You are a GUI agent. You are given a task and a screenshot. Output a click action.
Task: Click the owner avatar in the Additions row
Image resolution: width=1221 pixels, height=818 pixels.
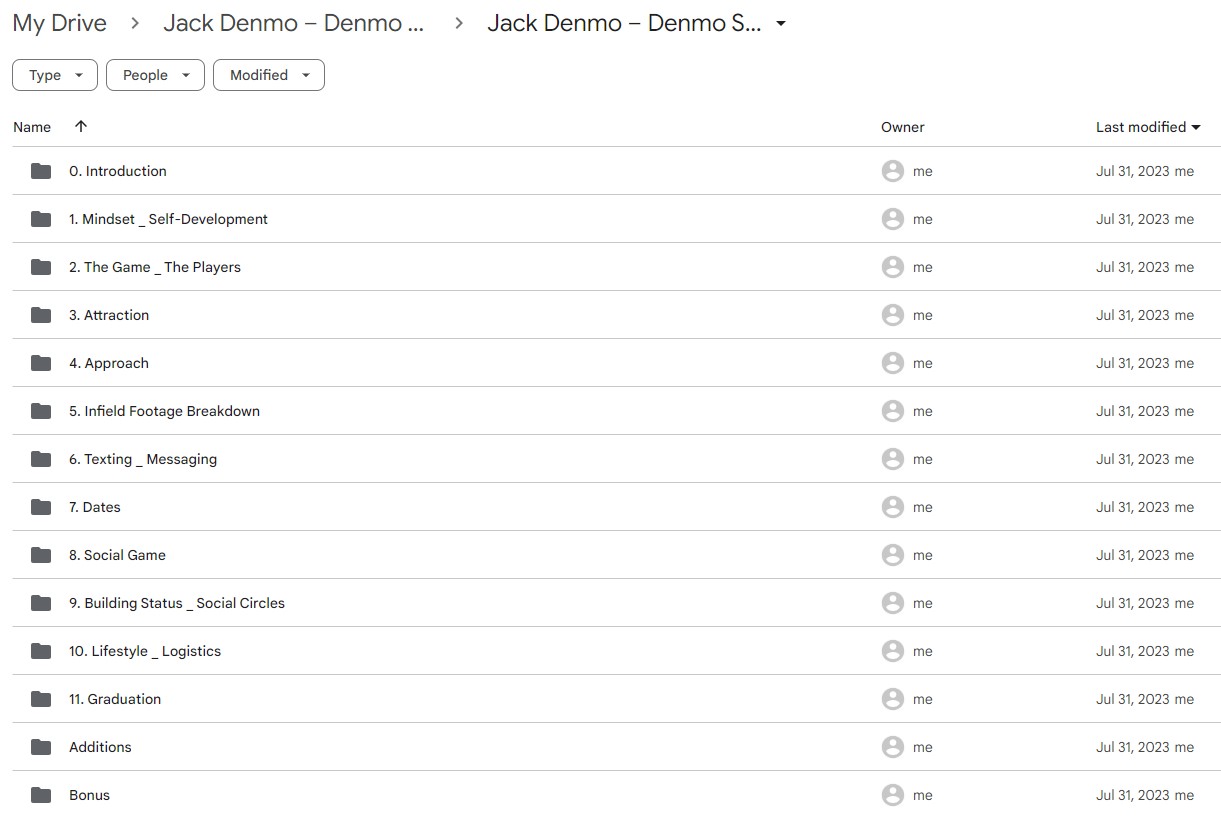click(x=893, y=747)
